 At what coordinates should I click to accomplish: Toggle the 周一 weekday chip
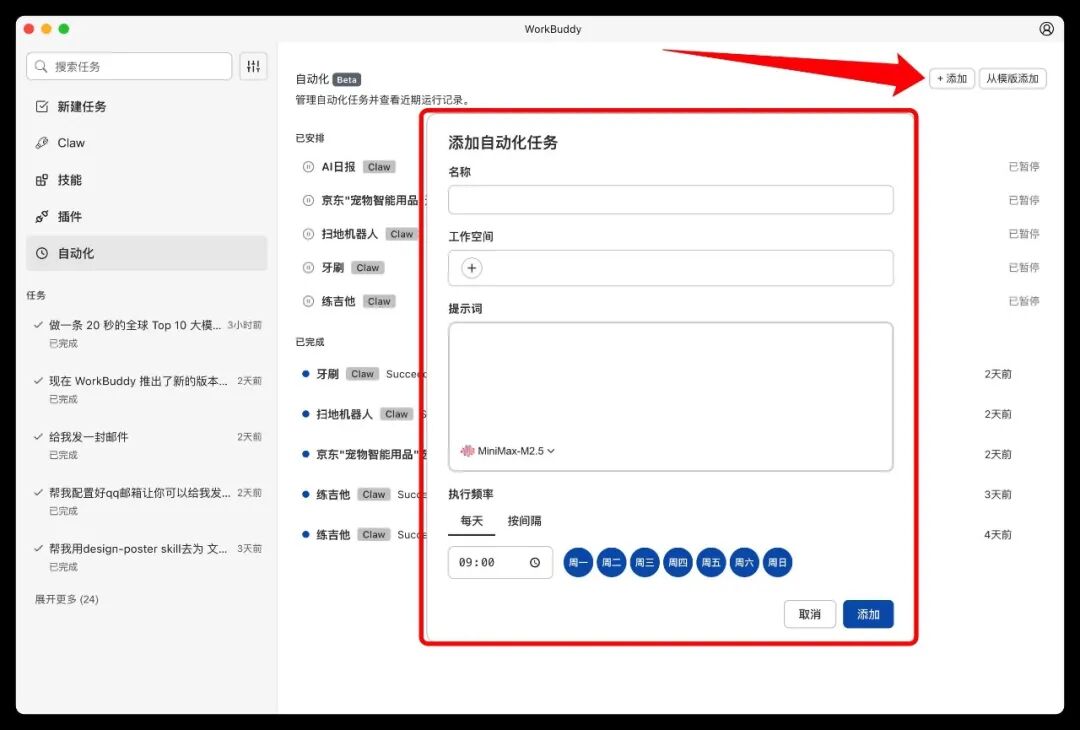coord(578,563)
